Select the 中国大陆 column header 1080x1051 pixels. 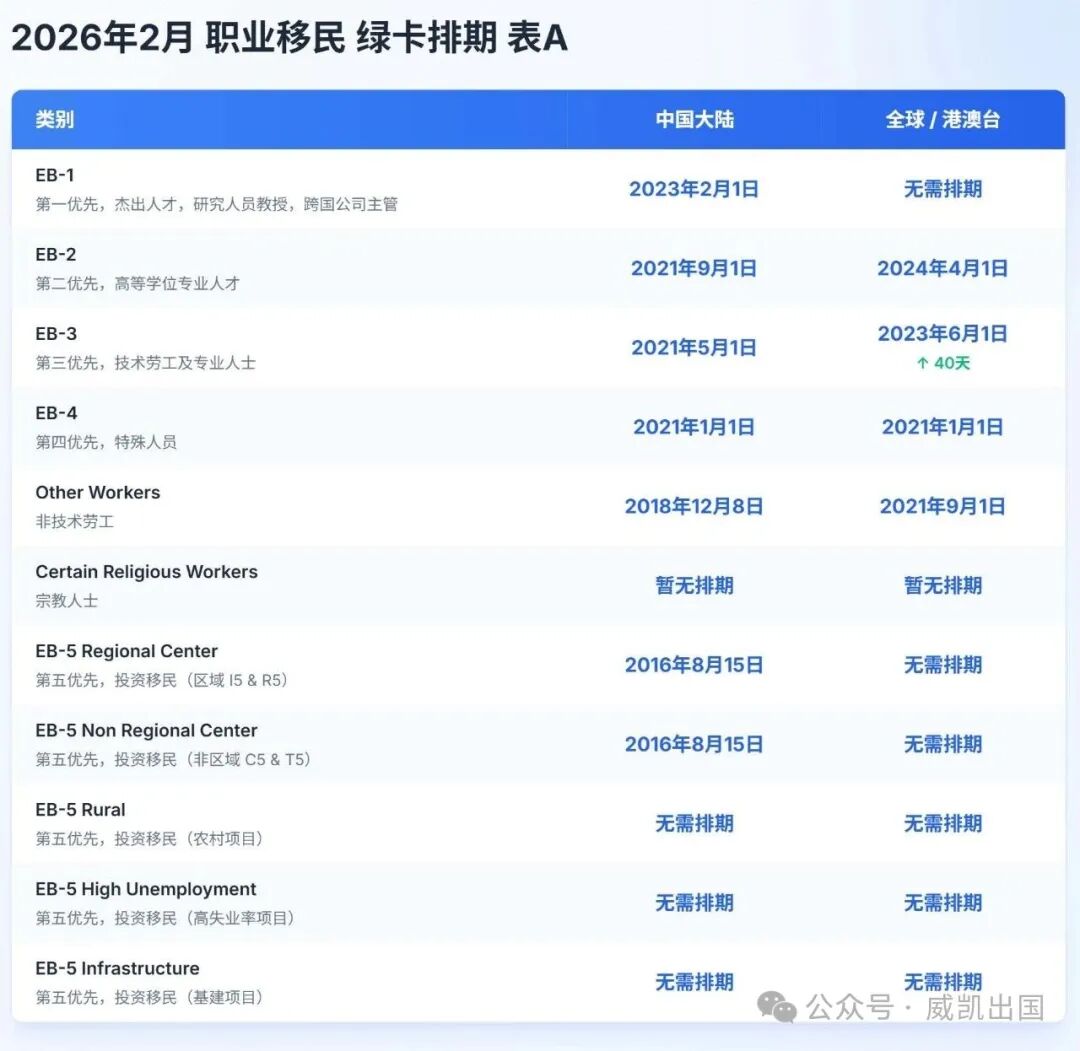coord(694,120)
